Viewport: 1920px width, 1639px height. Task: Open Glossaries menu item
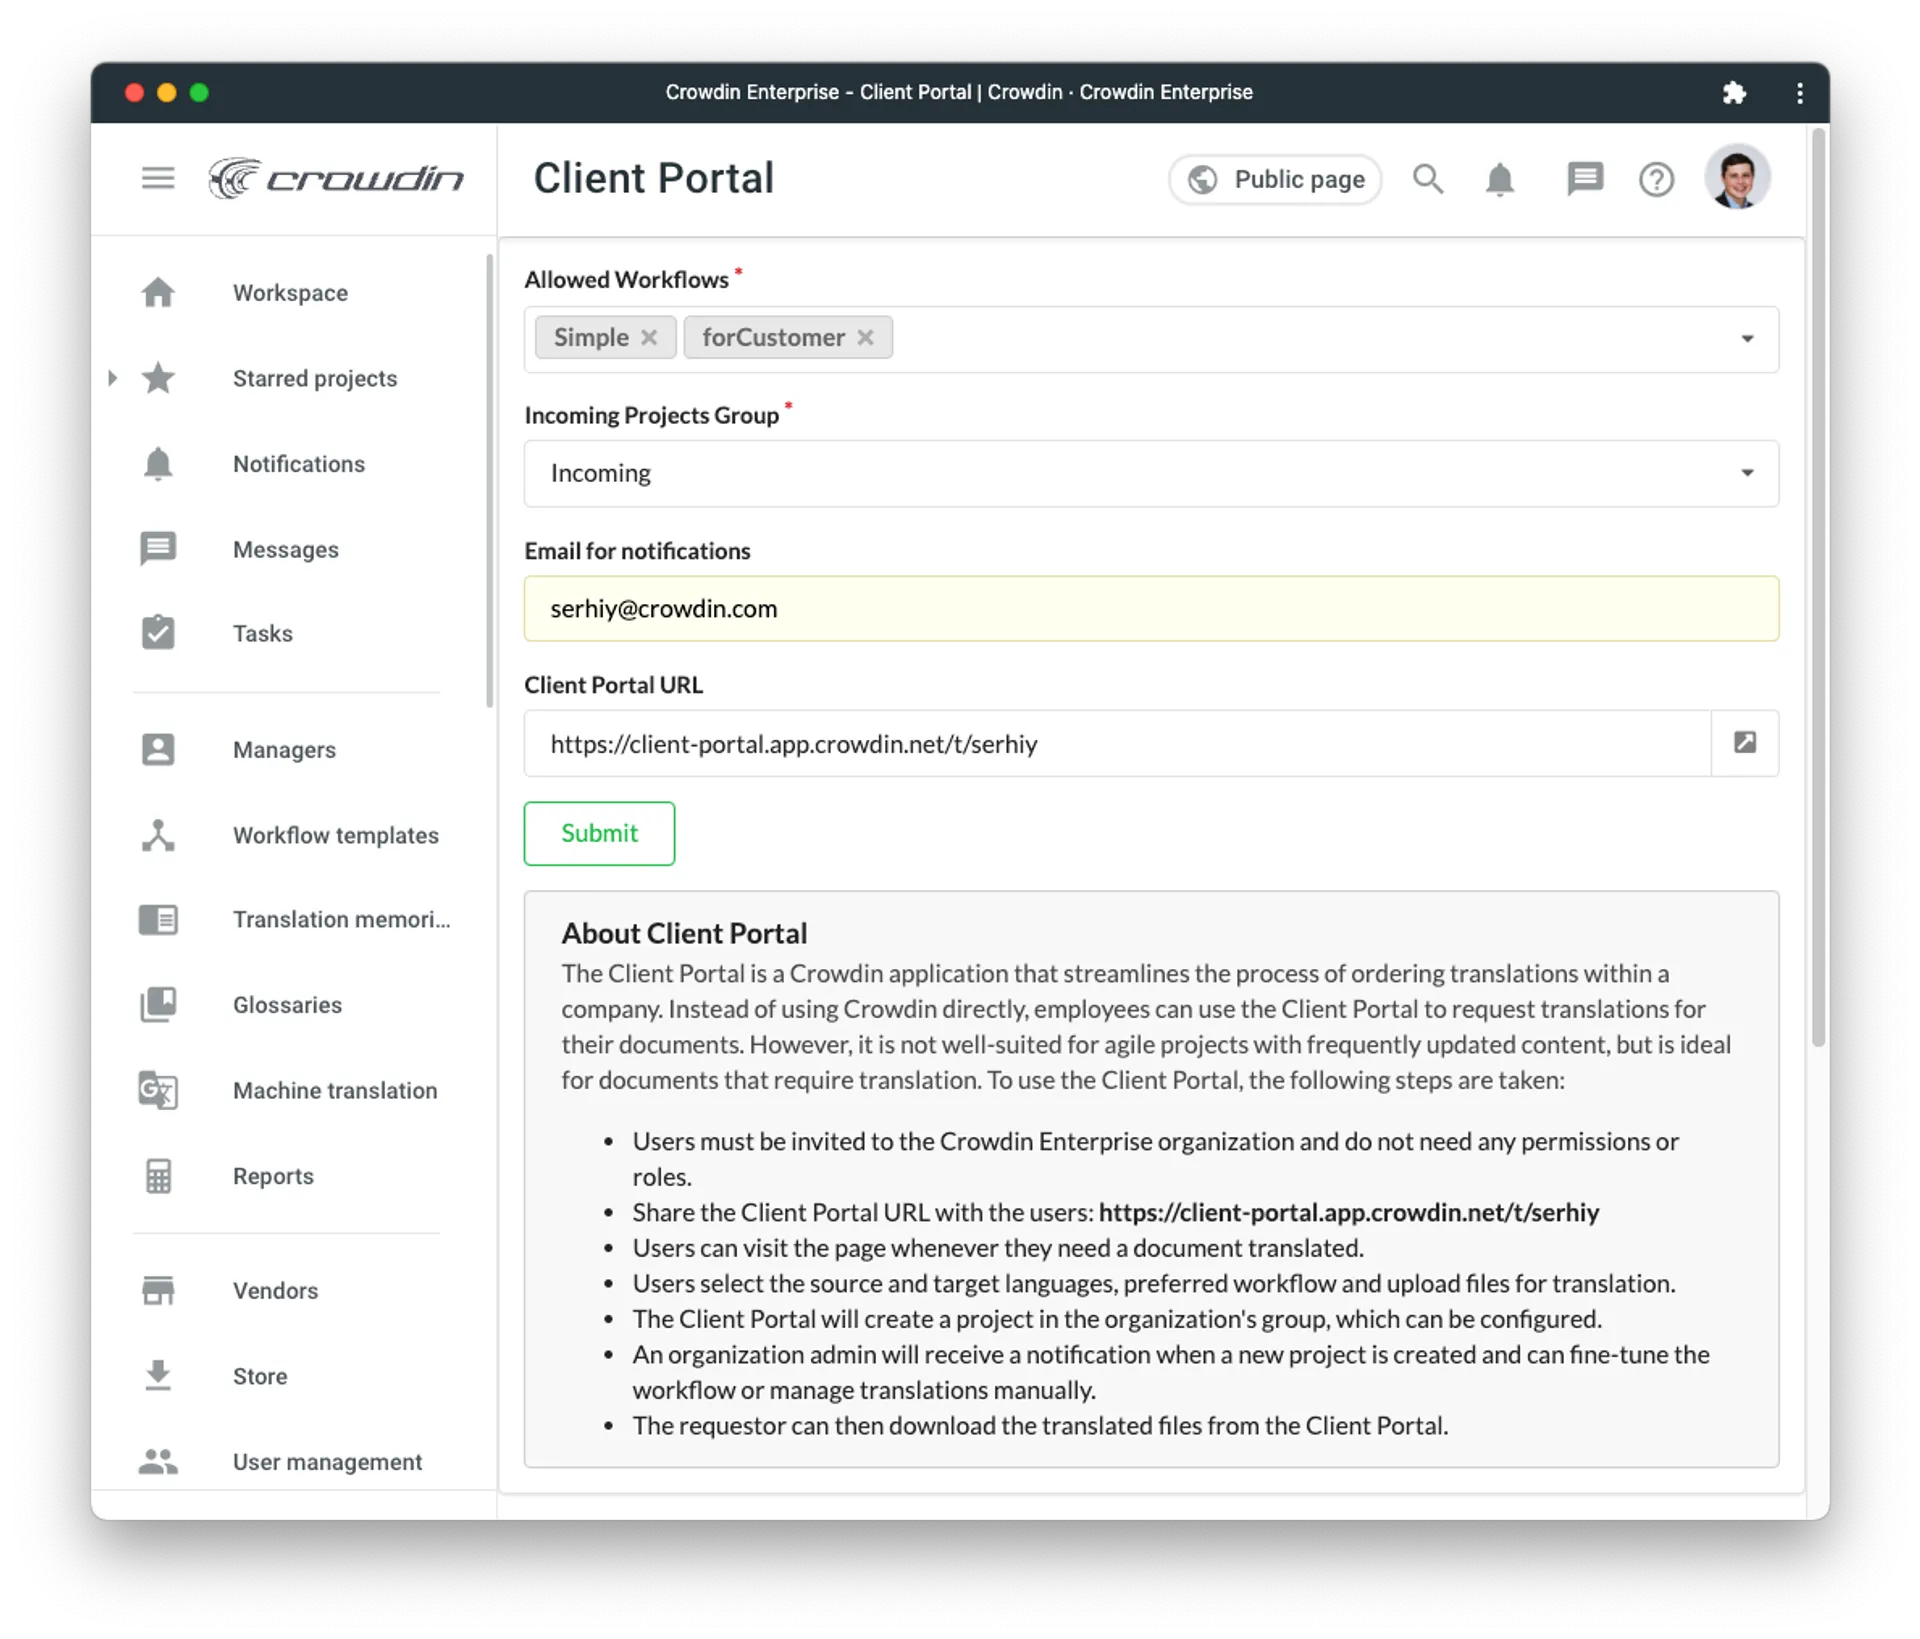(287, 1005)
